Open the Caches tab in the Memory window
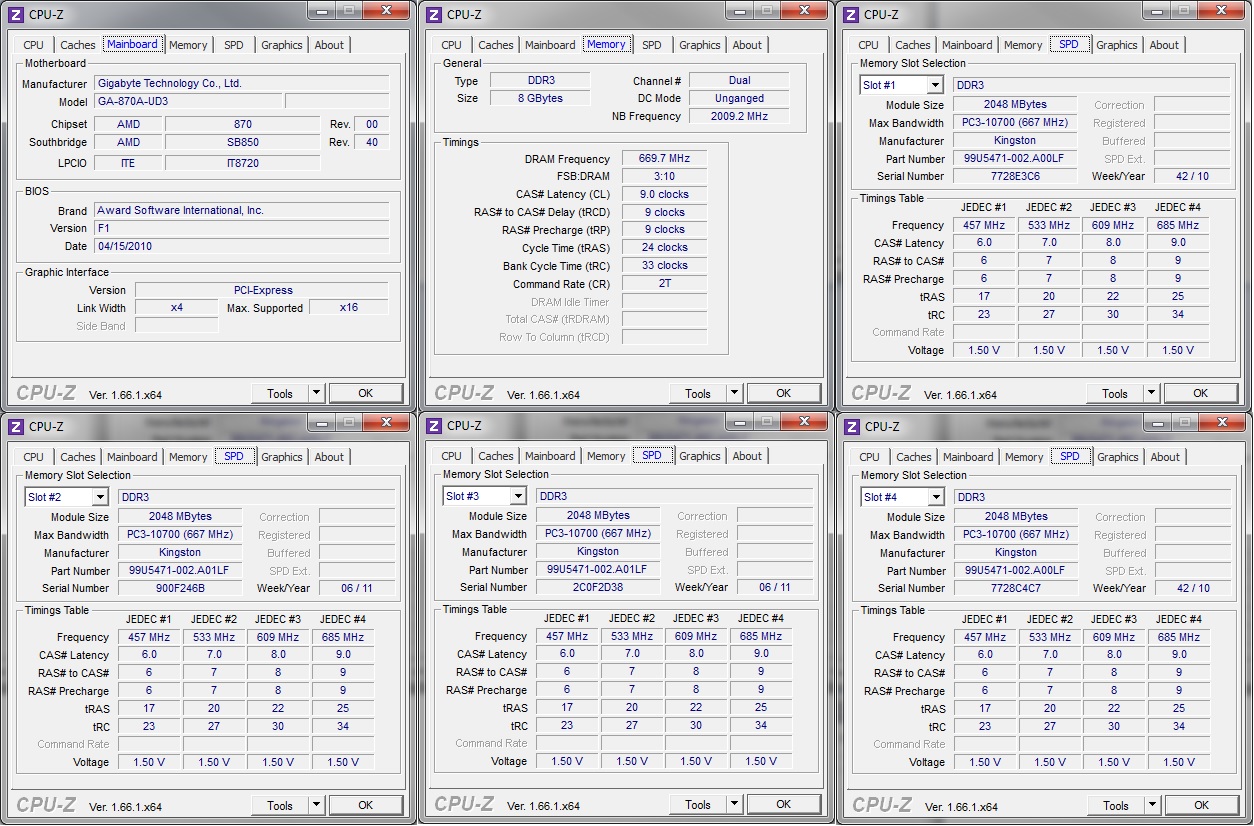Screen dimensions: 1254x826 pos(496,45)
